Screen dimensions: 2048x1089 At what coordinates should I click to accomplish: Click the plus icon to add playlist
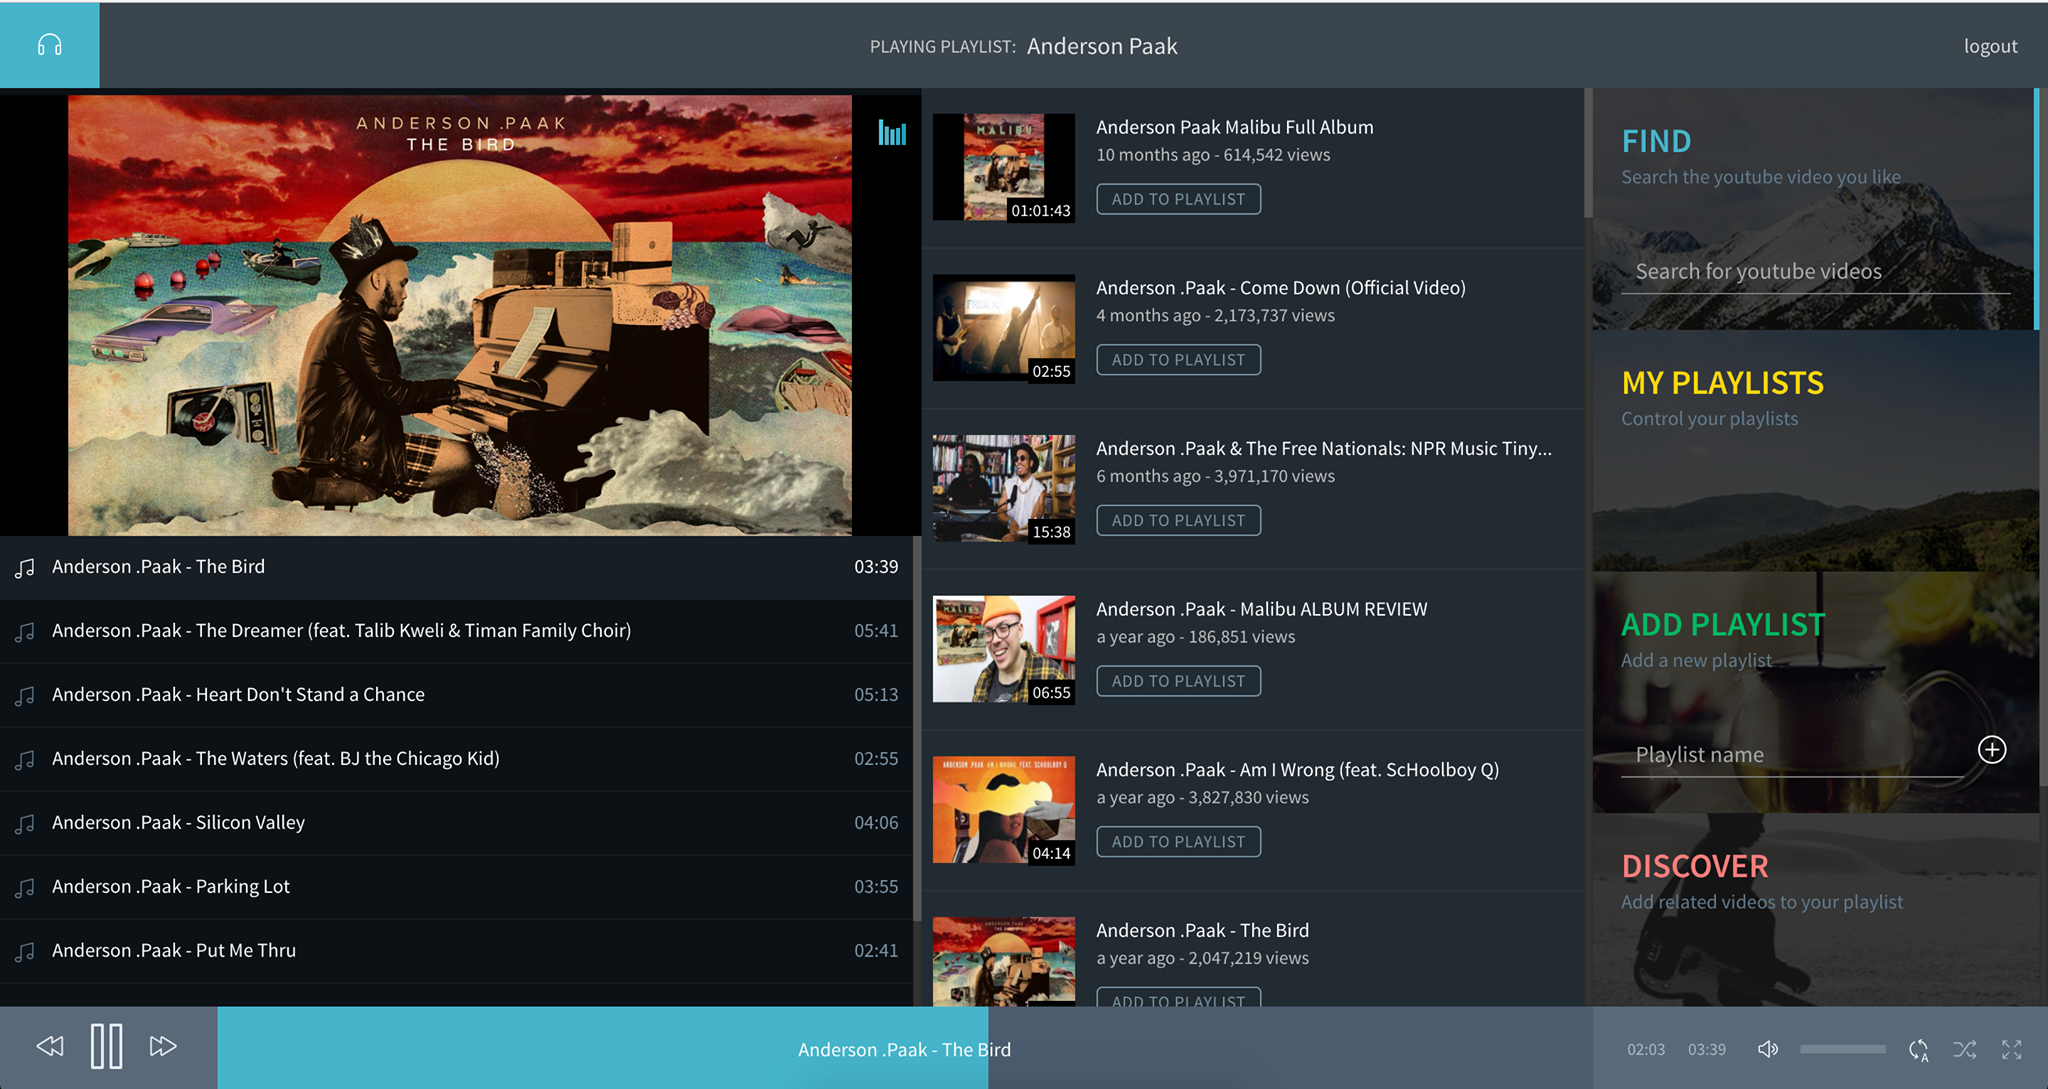[1991, 750]
